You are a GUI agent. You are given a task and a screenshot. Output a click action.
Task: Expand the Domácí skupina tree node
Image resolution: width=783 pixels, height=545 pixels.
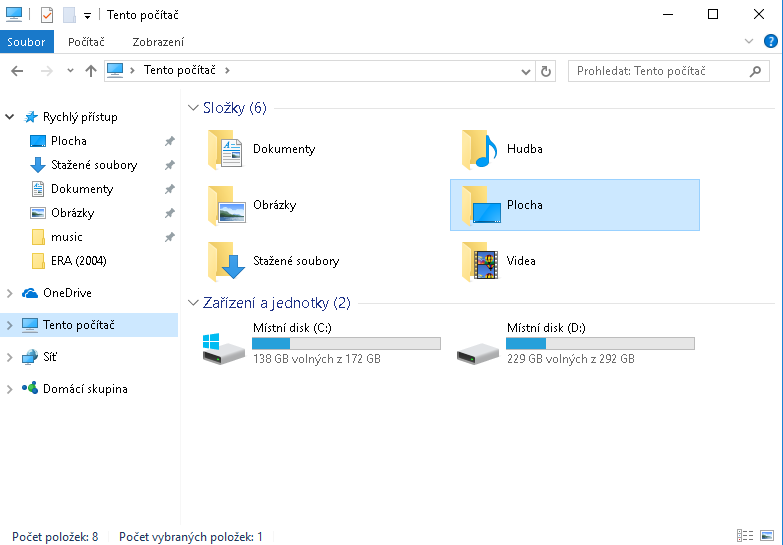pyautogui.click(x=9, y=389)
